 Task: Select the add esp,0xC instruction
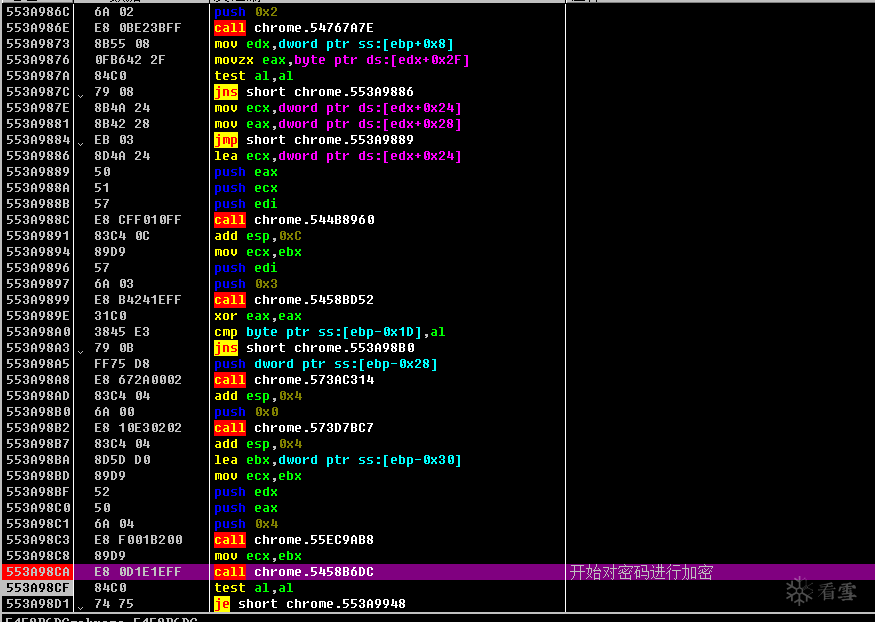pyautogui.click(x=258, y=236)
